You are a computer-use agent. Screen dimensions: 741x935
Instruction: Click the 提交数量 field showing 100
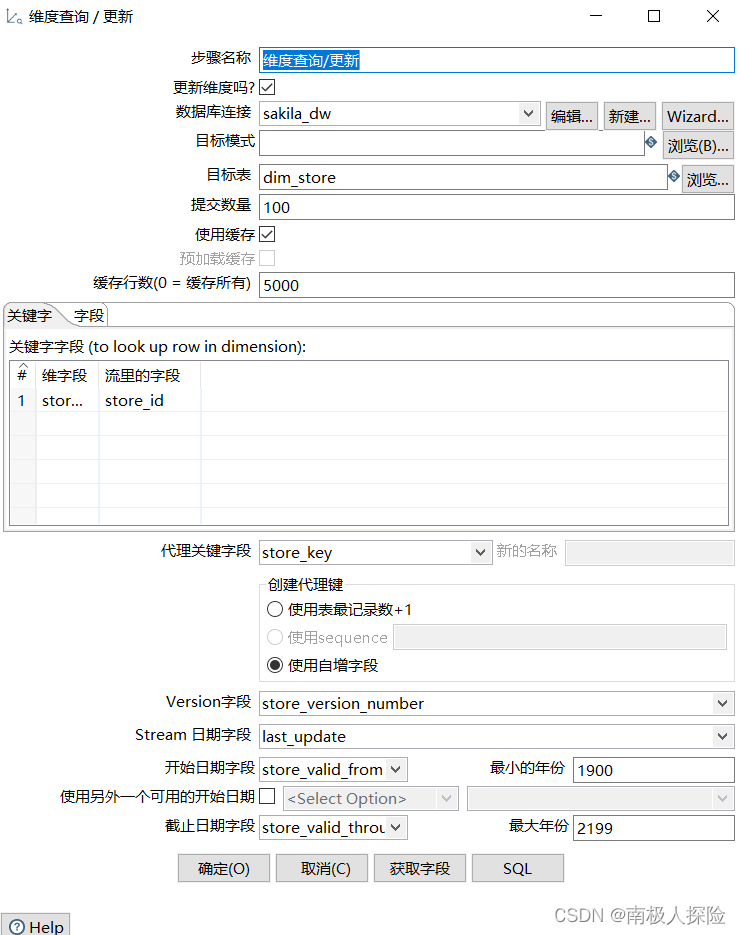click(497, 207)
